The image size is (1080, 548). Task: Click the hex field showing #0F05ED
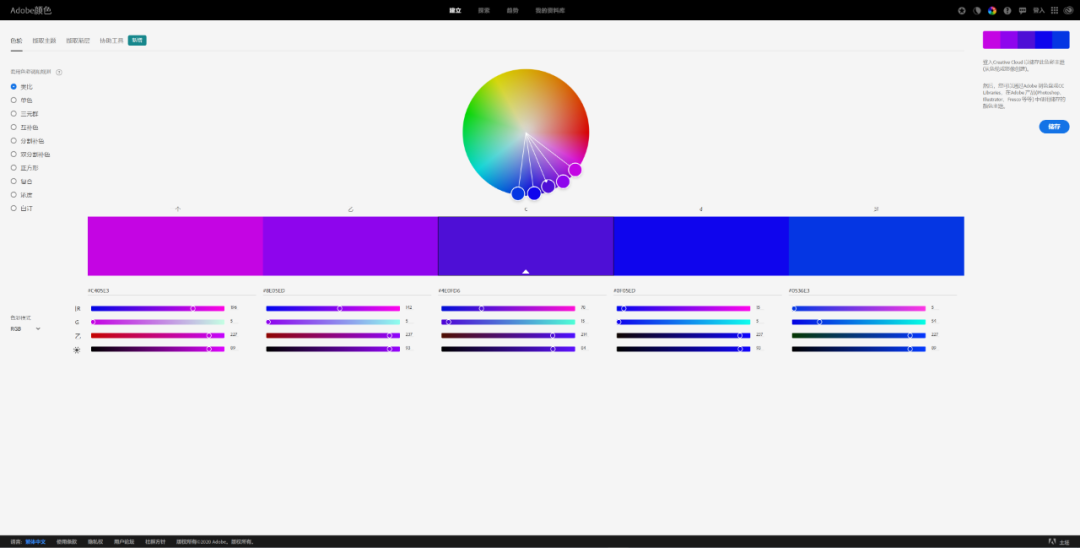697,291
